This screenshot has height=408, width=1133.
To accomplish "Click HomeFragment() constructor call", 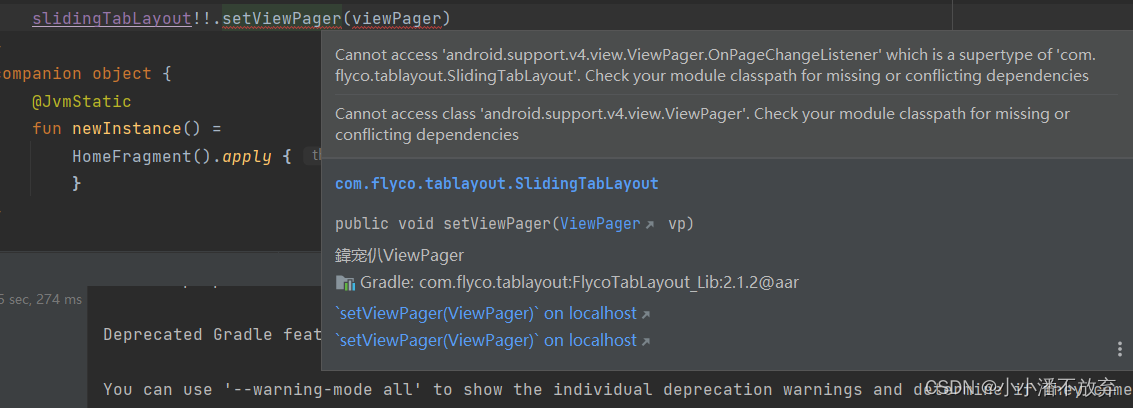I will (141, 157).
